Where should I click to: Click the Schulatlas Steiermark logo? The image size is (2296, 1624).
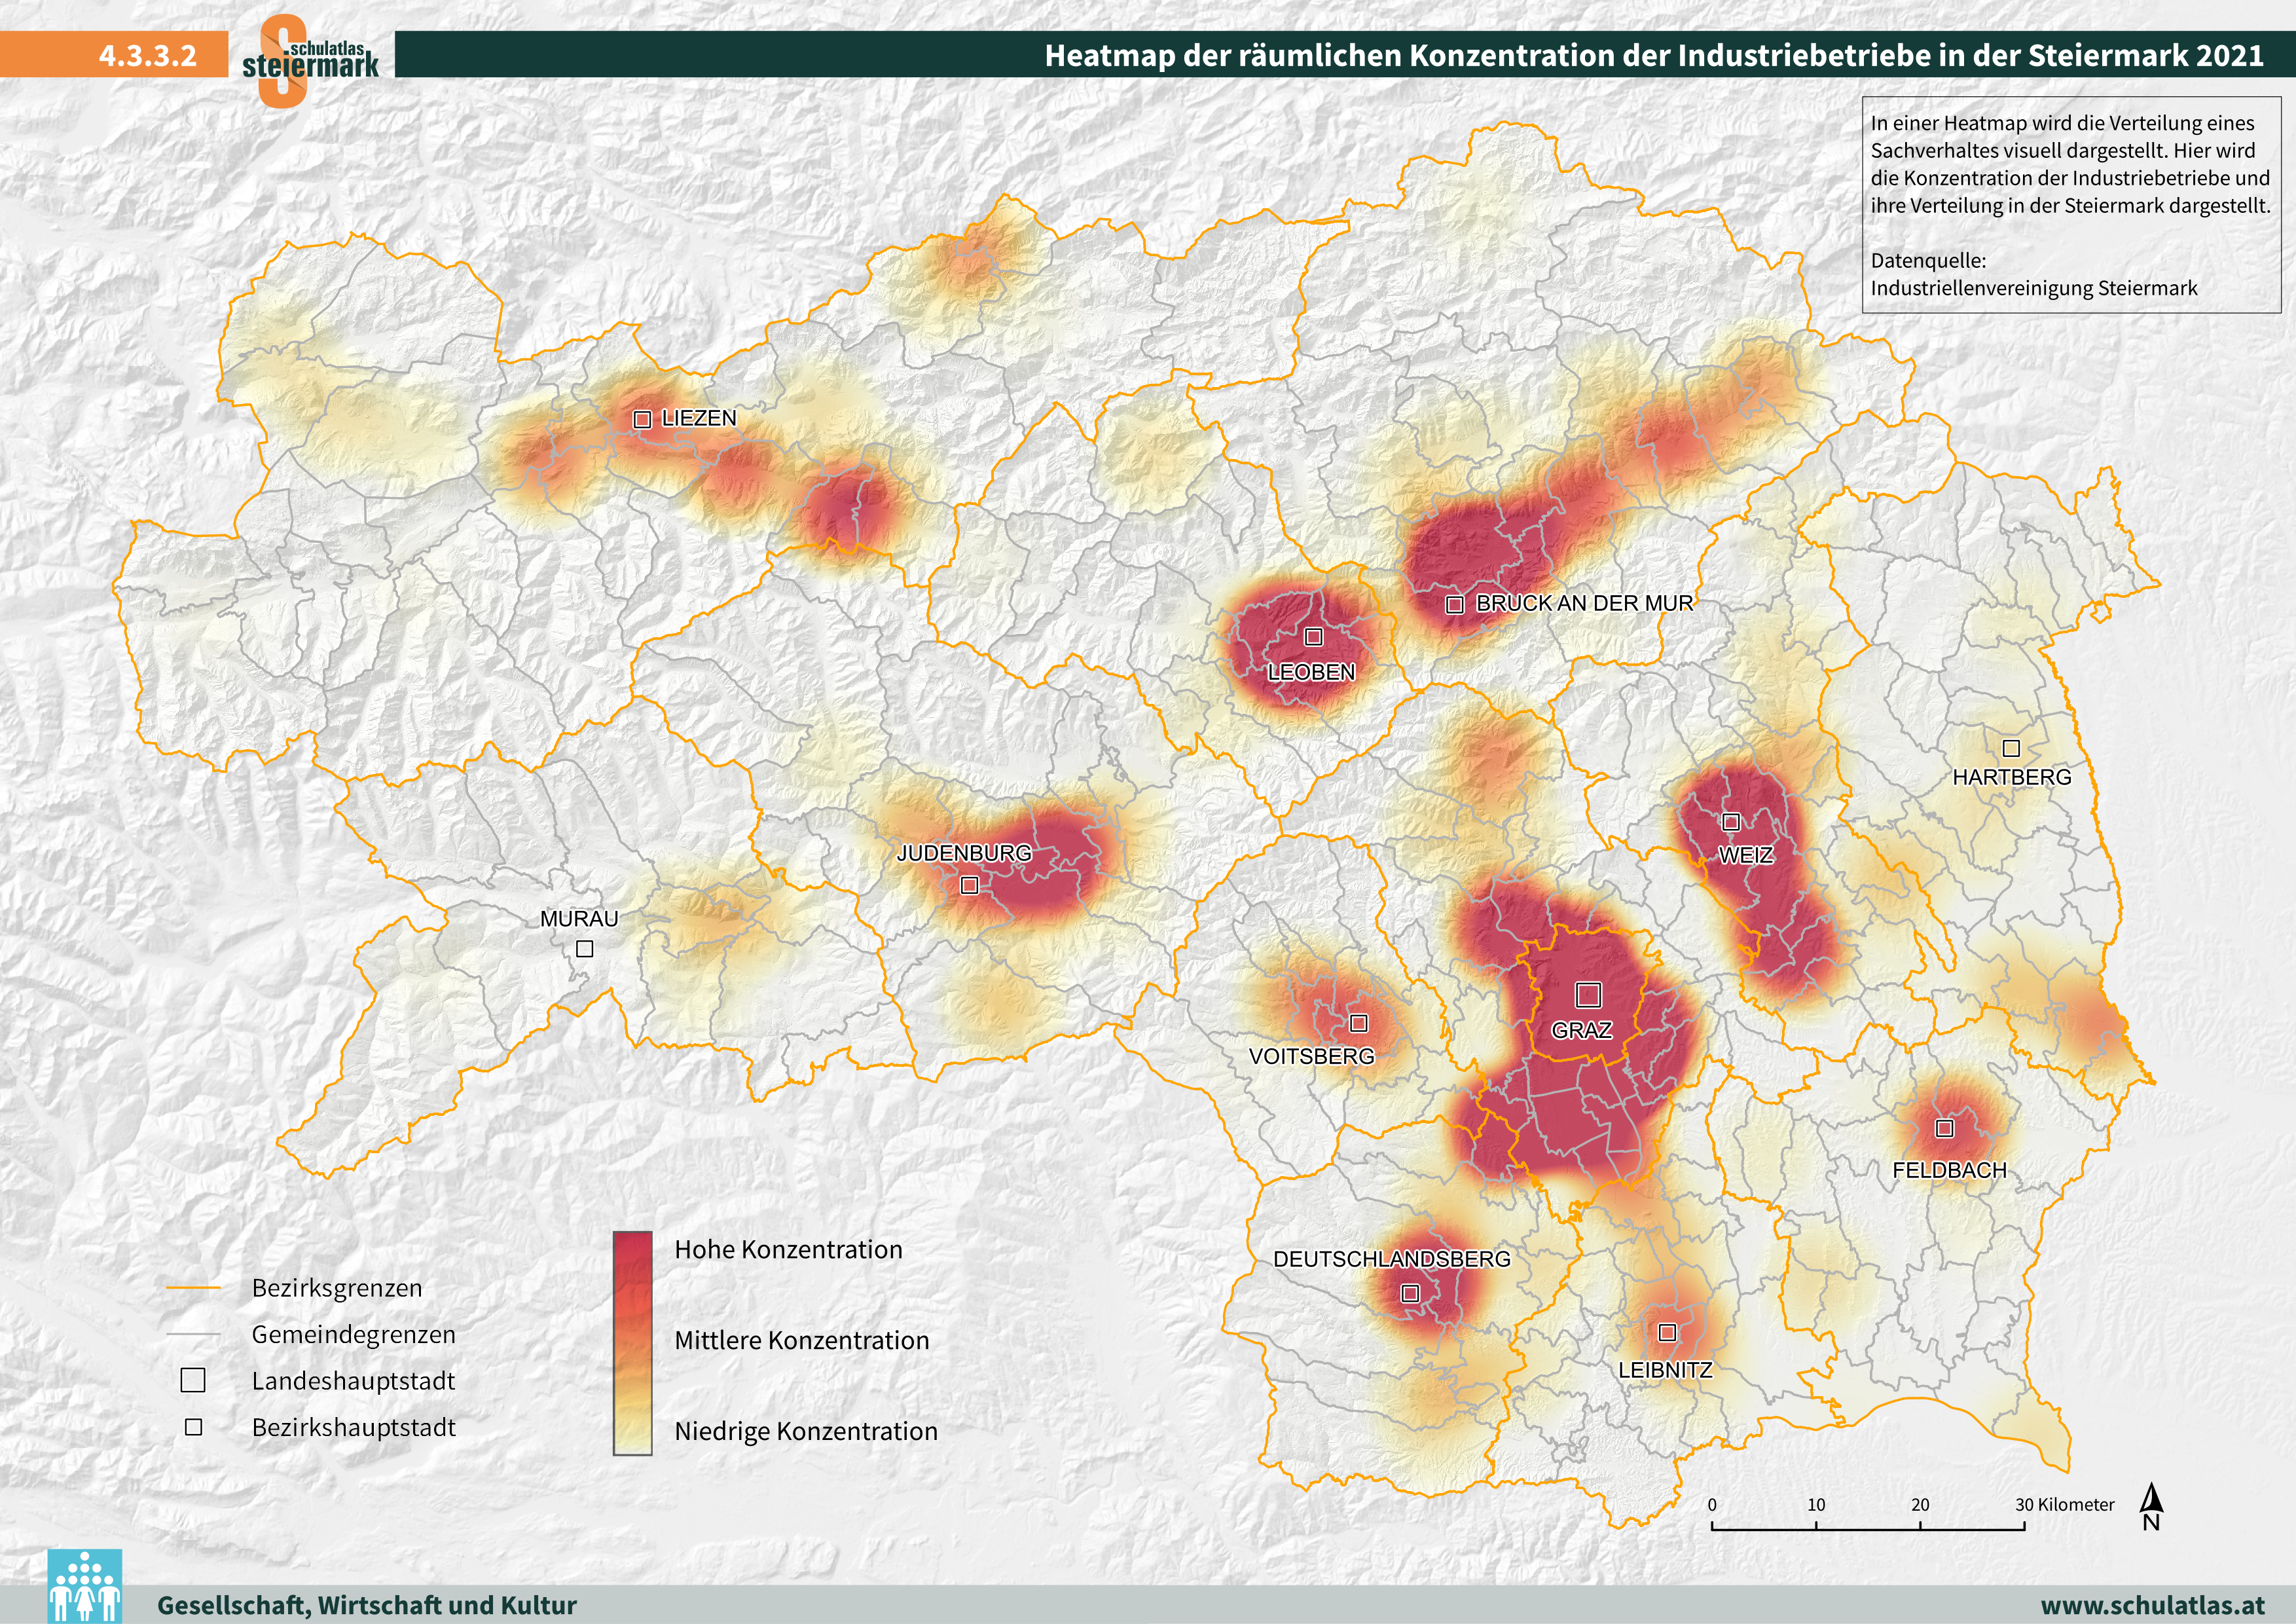310,62
